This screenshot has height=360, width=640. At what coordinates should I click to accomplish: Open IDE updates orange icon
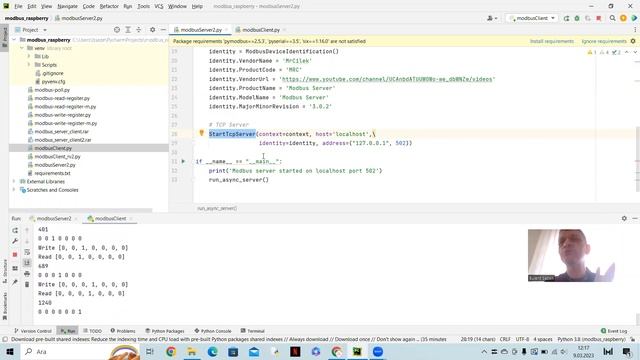pos(623,18)
